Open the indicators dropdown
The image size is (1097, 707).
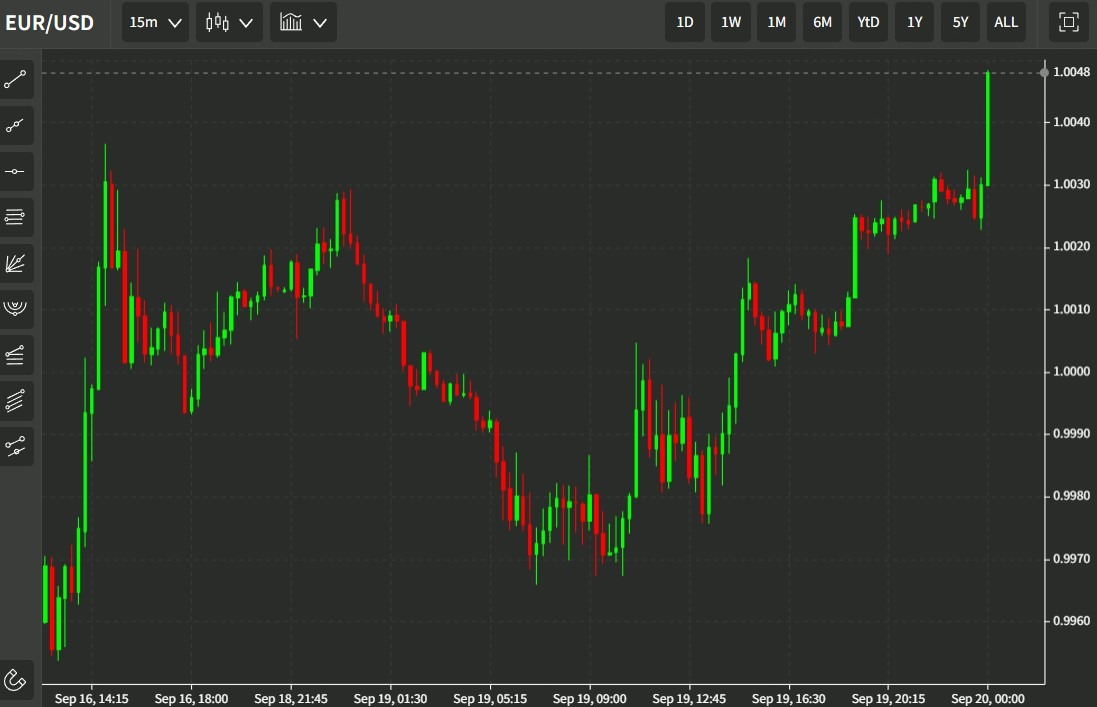tap(303, 22)
